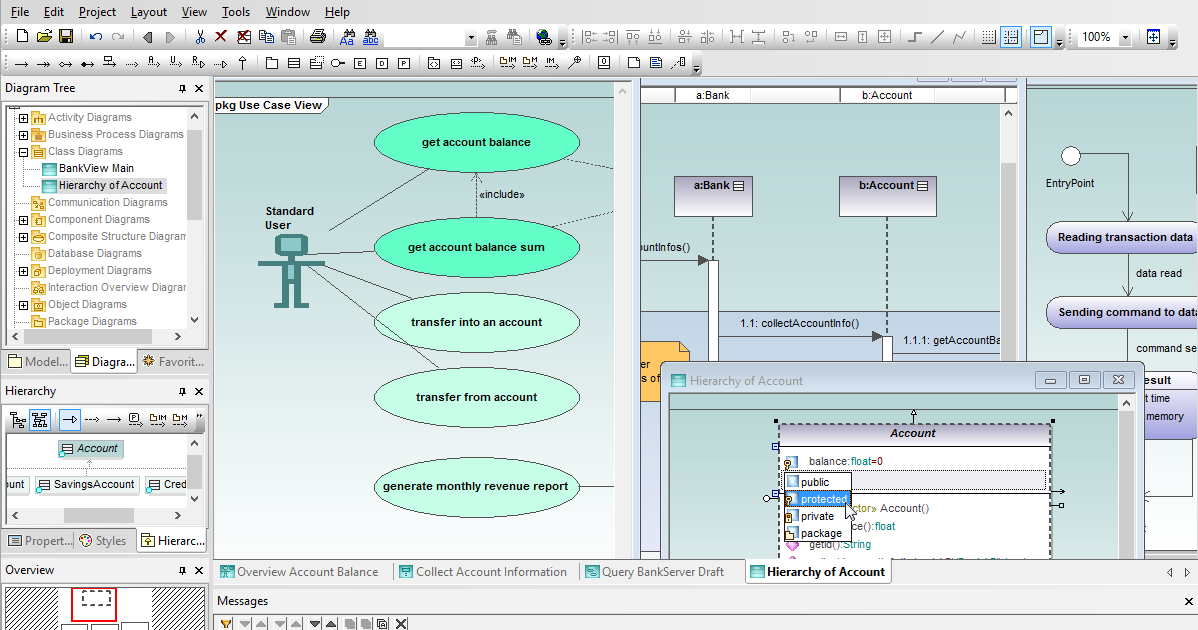Screen dimensions: 1198x630
Task: Open the Find text combo box dropdown
Action: pyautogui.click(x=471, y=37)
